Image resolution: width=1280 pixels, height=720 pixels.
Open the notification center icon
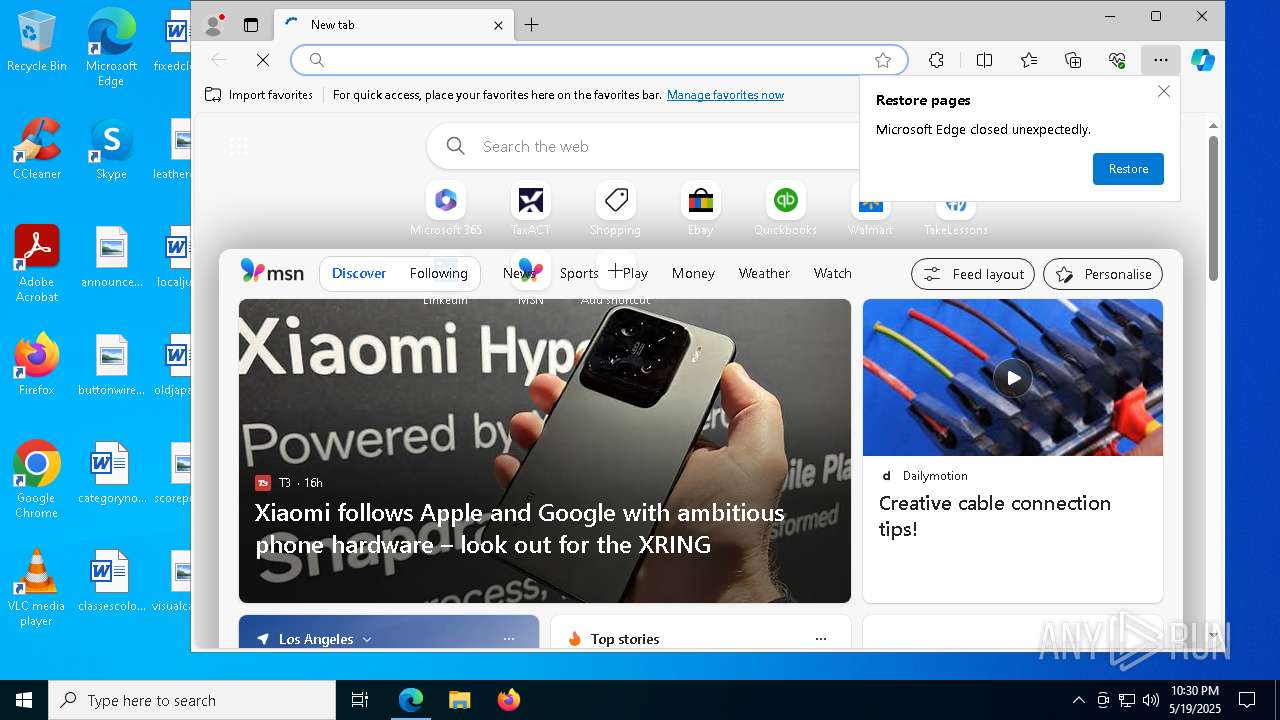click(1247, 700)
